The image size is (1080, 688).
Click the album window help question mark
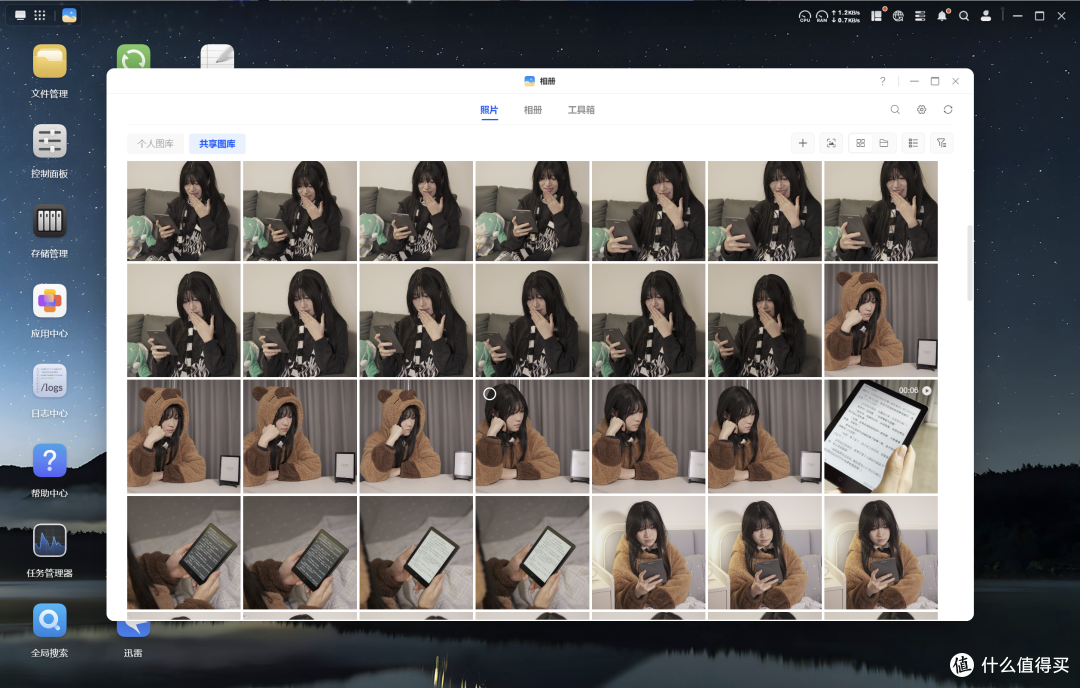(x=882, y=81)
